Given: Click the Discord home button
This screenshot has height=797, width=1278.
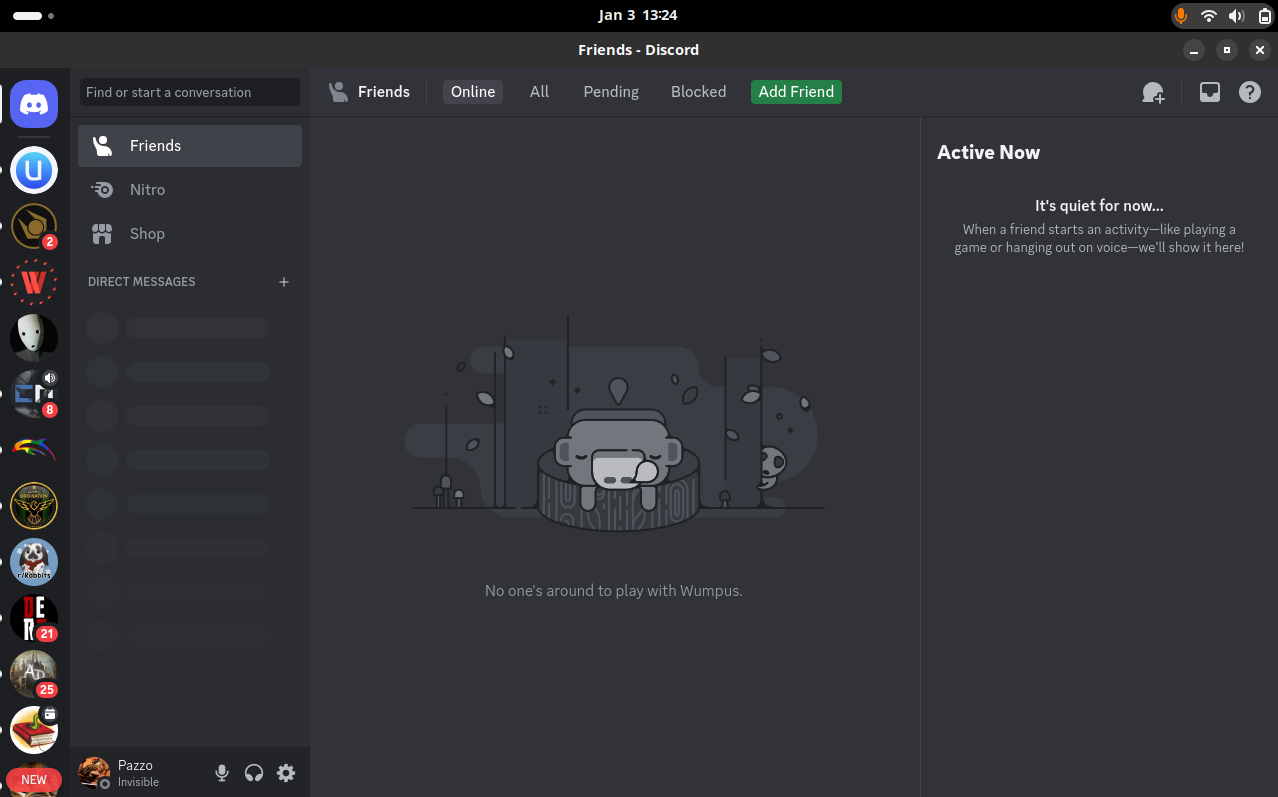Looking at the screenshot, I should (33, 103).
